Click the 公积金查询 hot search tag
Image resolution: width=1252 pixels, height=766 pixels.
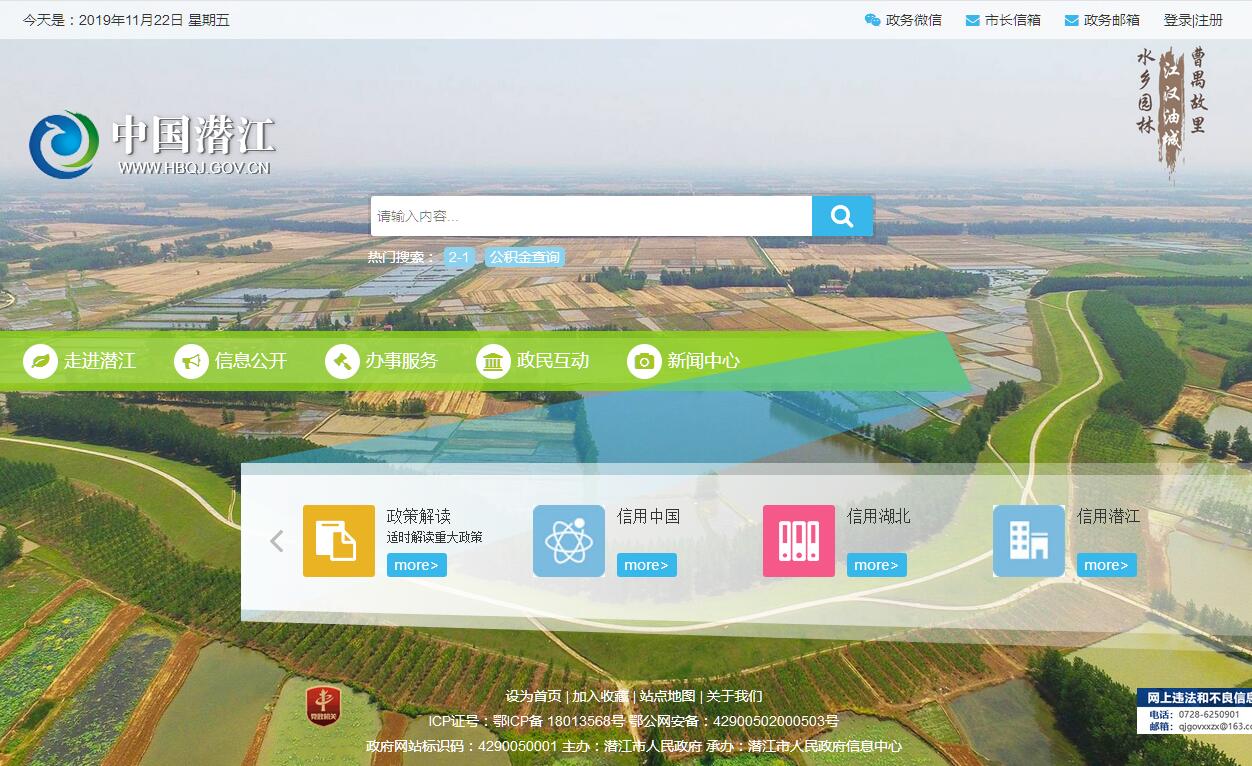(525, 257)
